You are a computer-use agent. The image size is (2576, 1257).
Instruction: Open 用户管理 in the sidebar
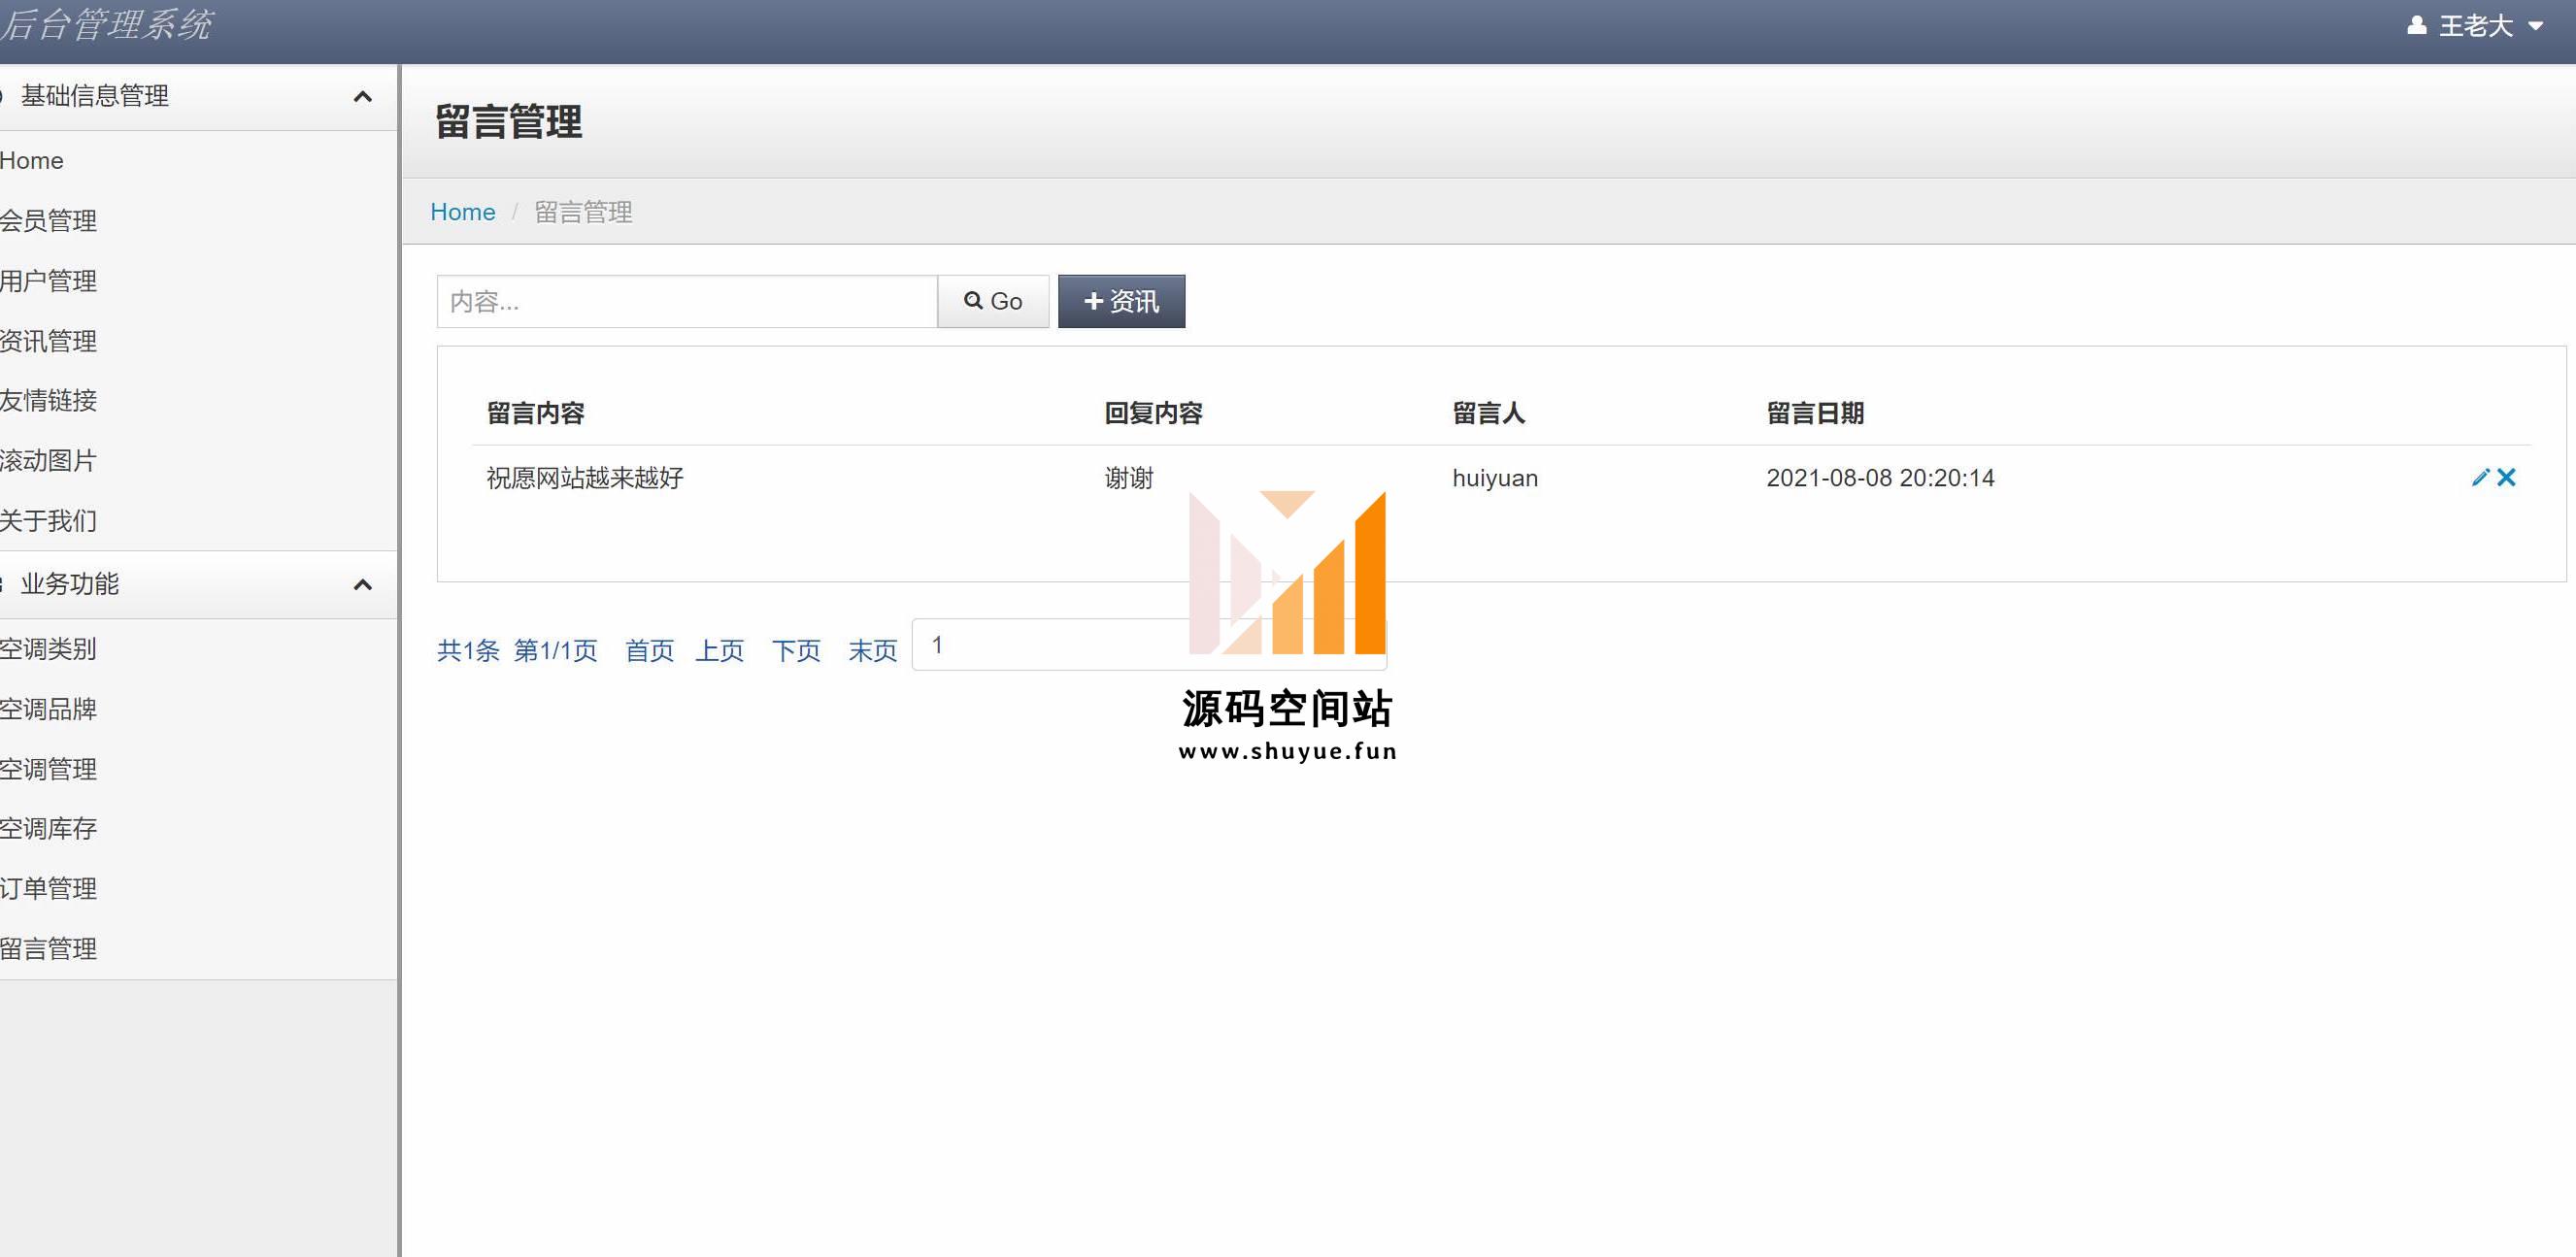[x=48, y=280]
